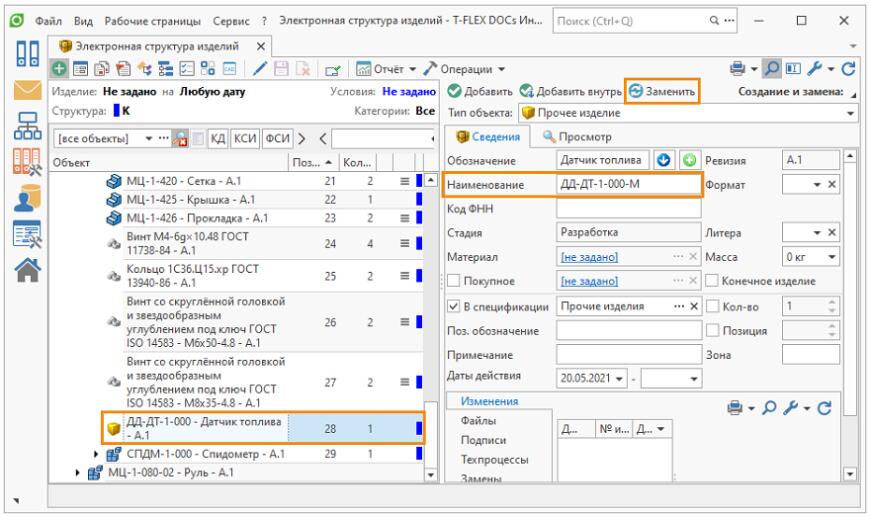Open the hierarchy structure sidebar icon
Screen dimensions: 870x517
tap(27, 126)
